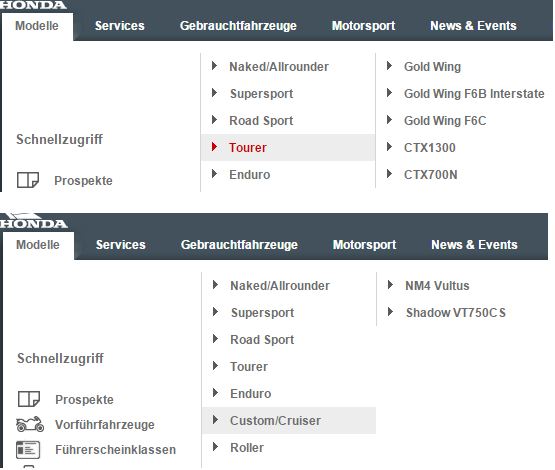Open the Services tab in the Tourer menu screenshot
555x470 pixels.
point(120,26)
